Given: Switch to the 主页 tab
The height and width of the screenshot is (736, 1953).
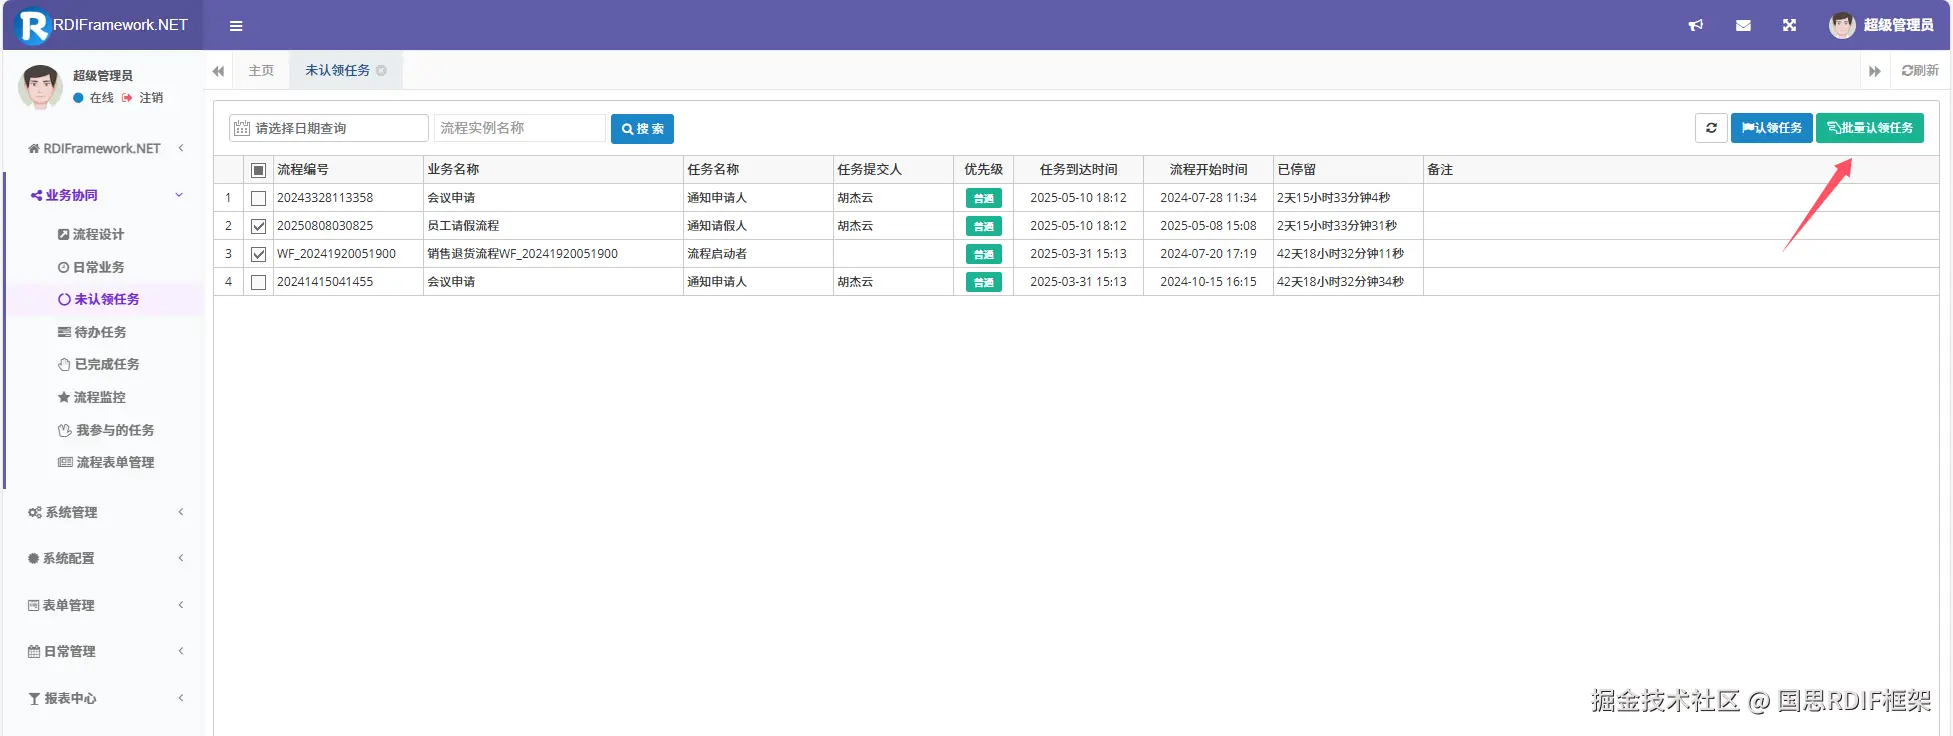Looking at the screenshot, I should 261,70.
